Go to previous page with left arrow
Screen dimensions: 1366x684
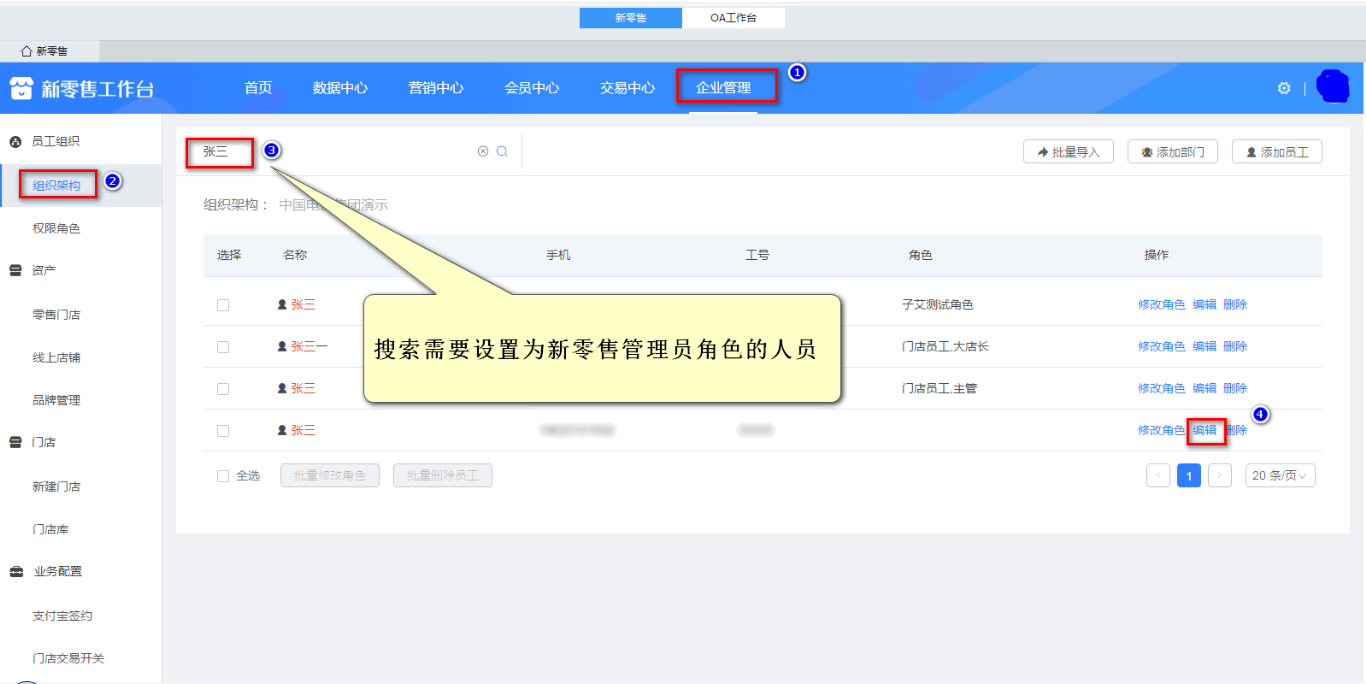1158,476
